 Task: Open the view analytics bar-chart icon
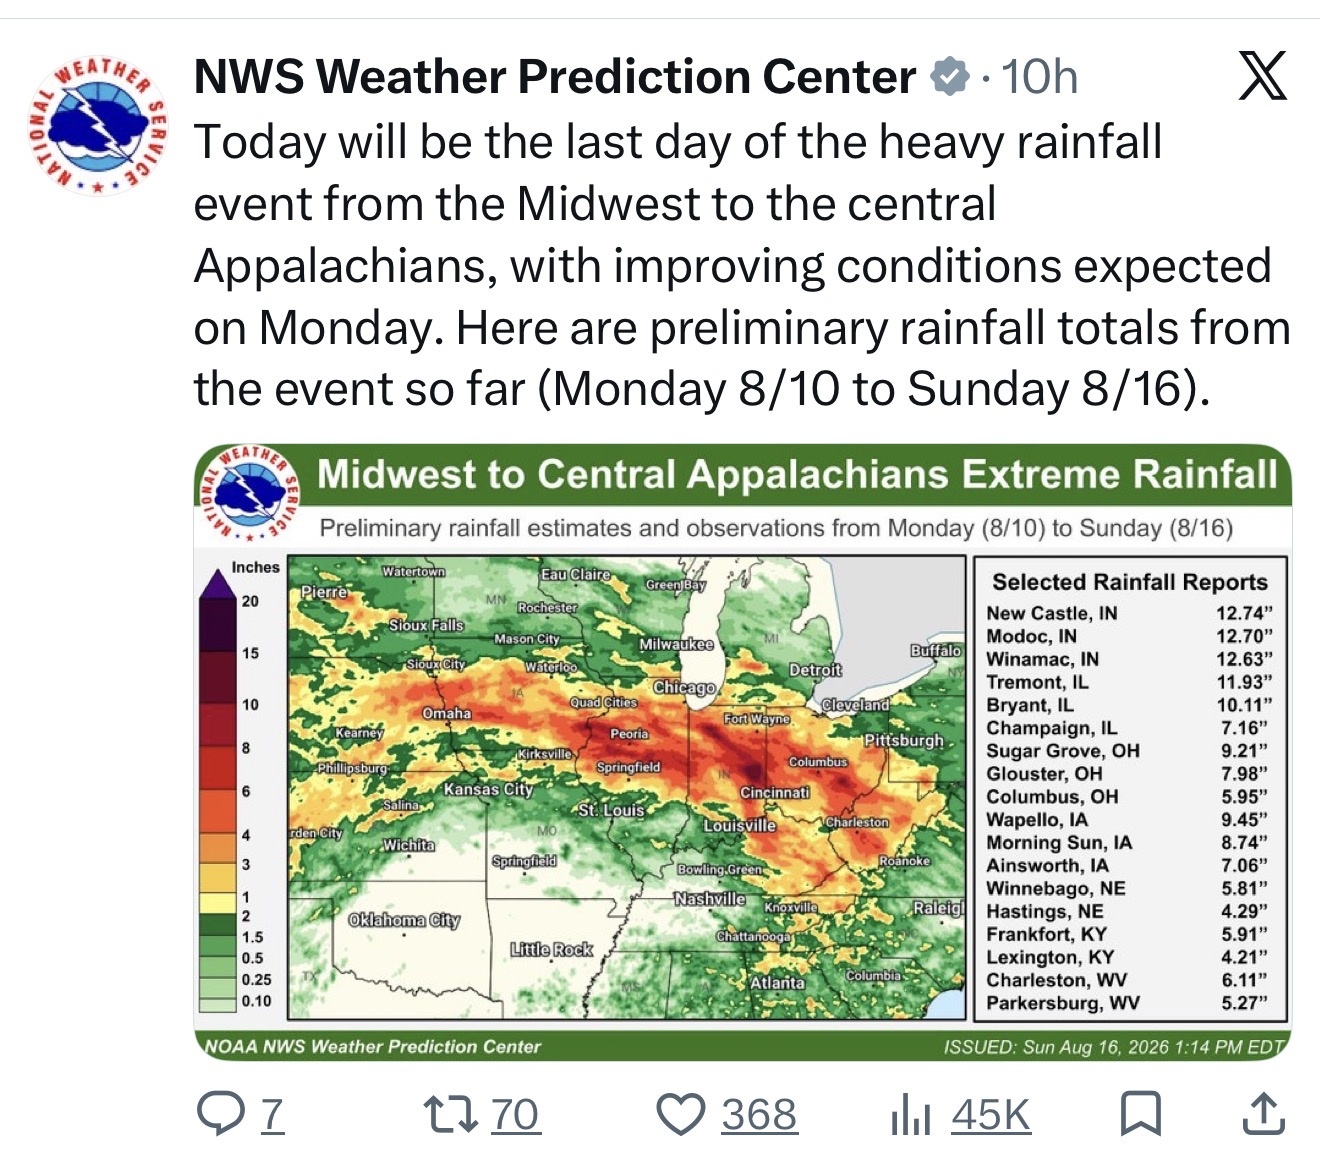910,1114
